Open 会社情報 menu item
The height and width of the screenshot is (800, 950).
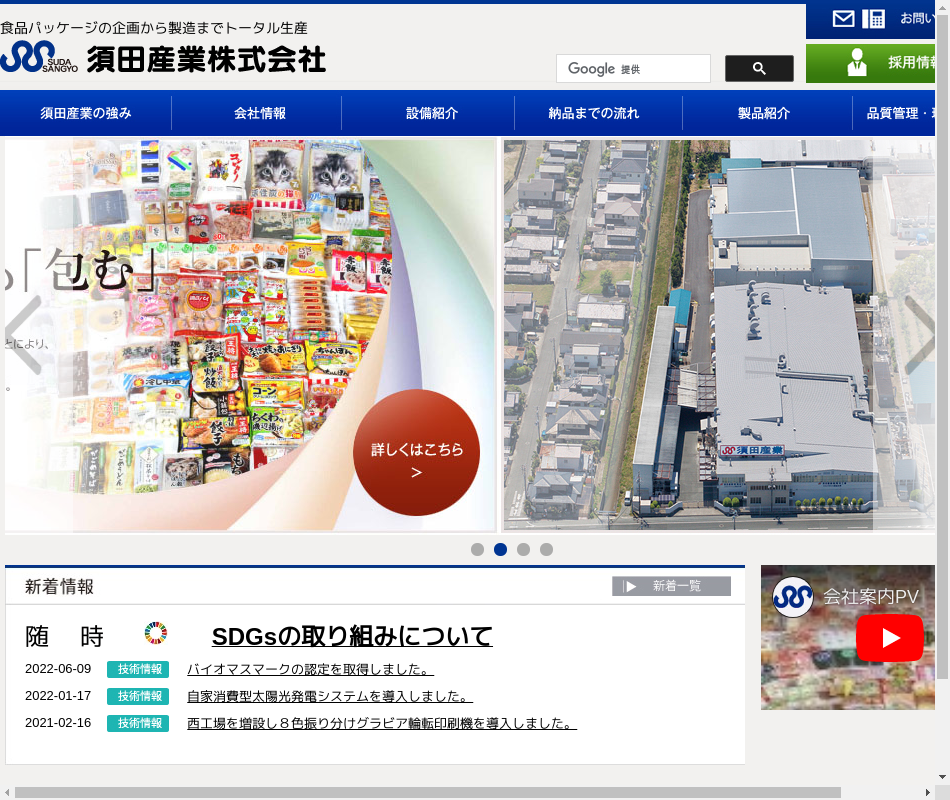click(259, 113)
